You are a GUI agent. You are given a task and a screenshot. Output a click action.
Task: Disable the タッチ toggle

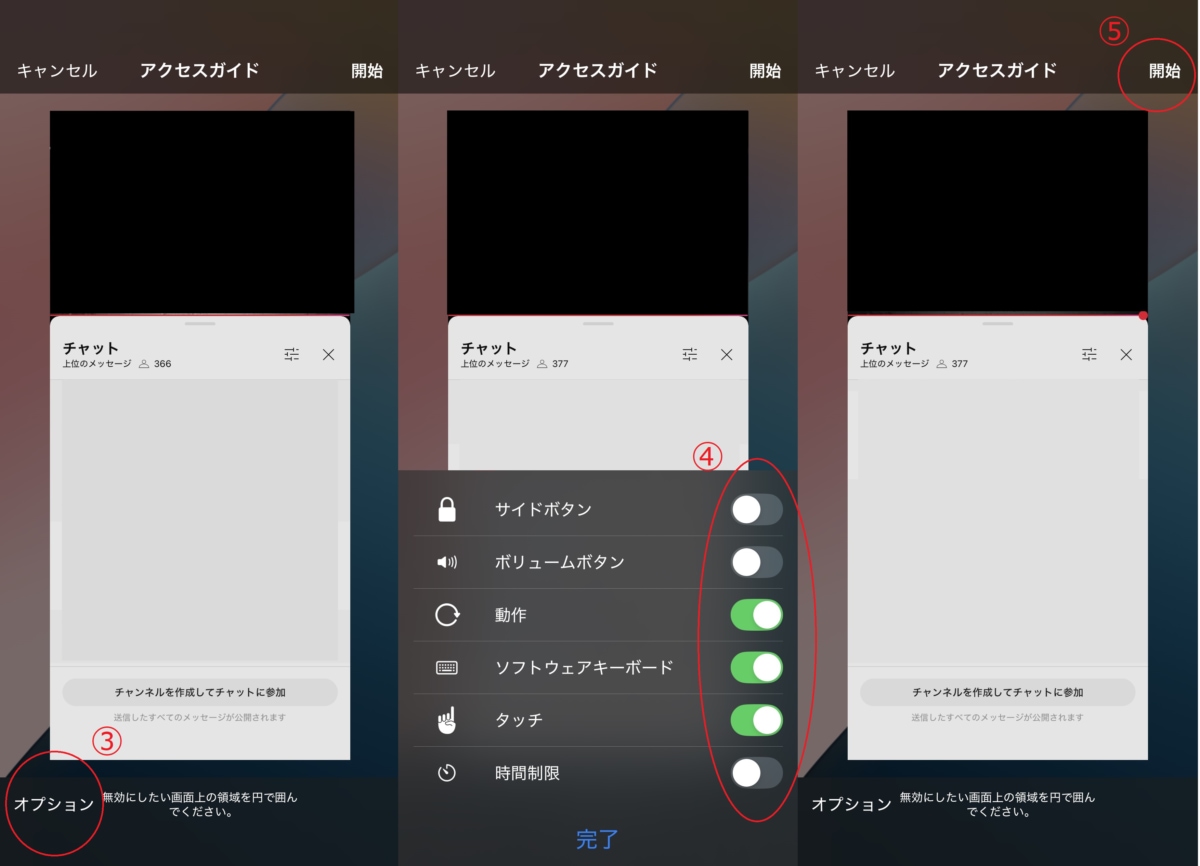757,720
